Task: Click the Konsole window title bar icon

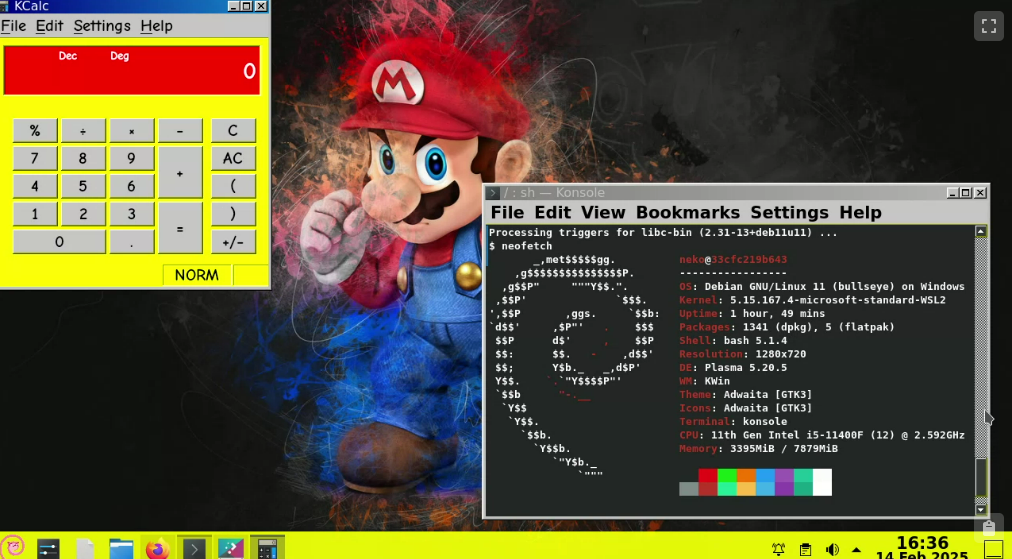Action: (x=492, y=192)
